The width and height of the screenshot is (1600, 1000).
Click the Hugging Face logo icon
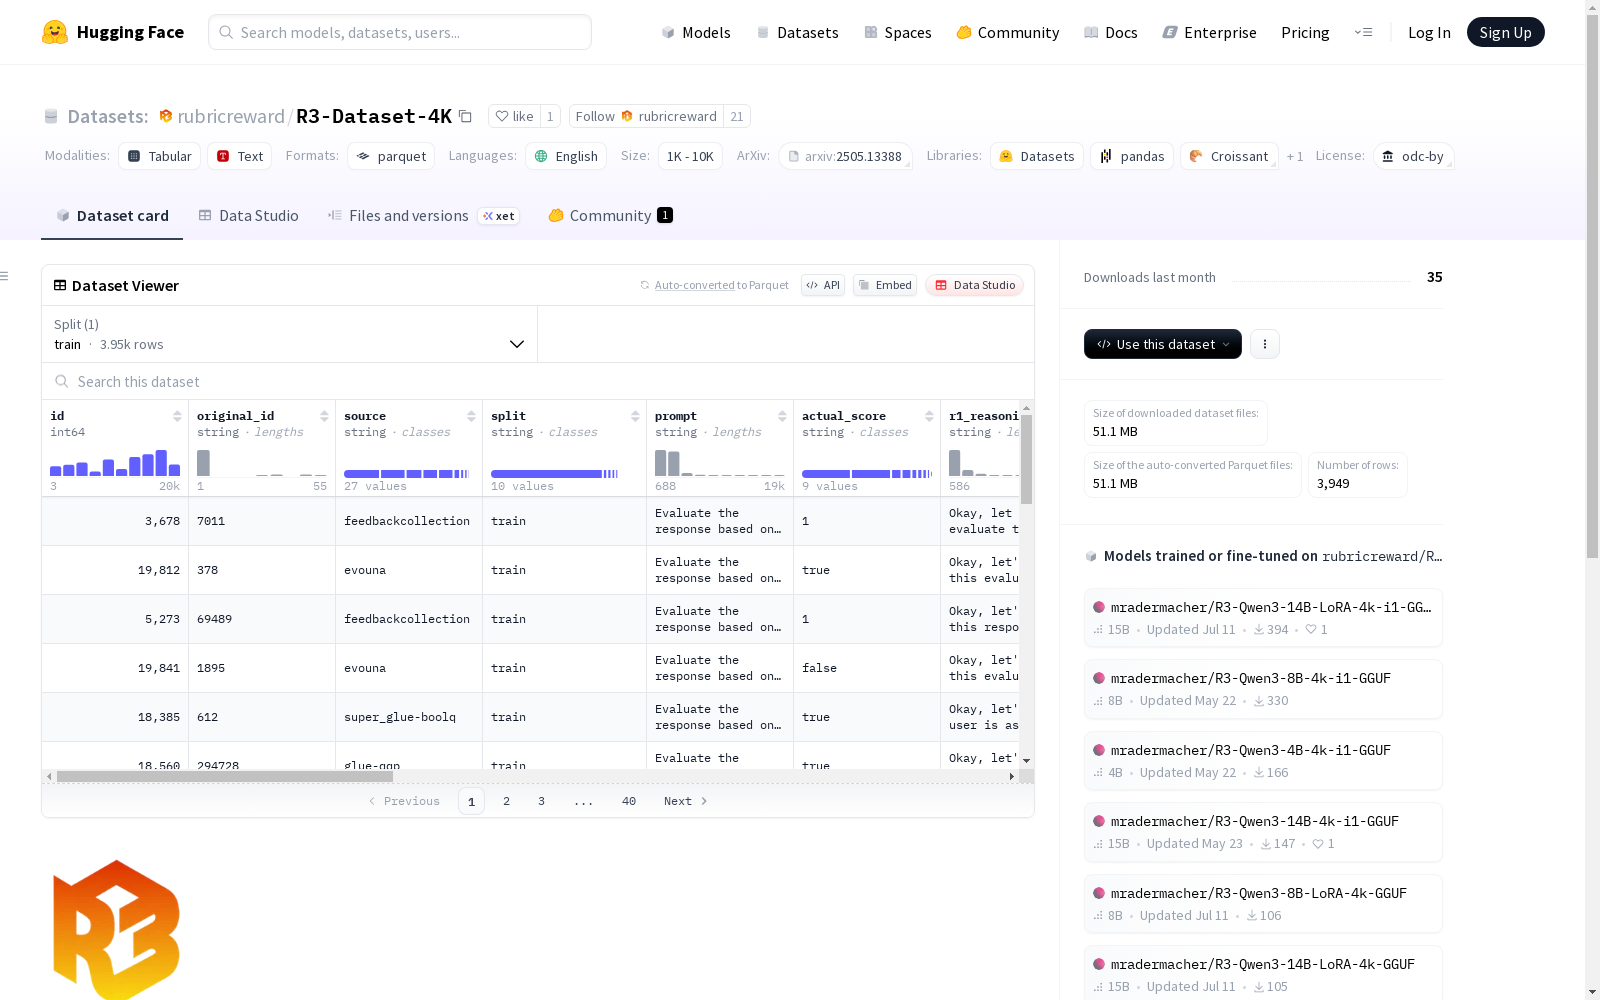[55, 32]
